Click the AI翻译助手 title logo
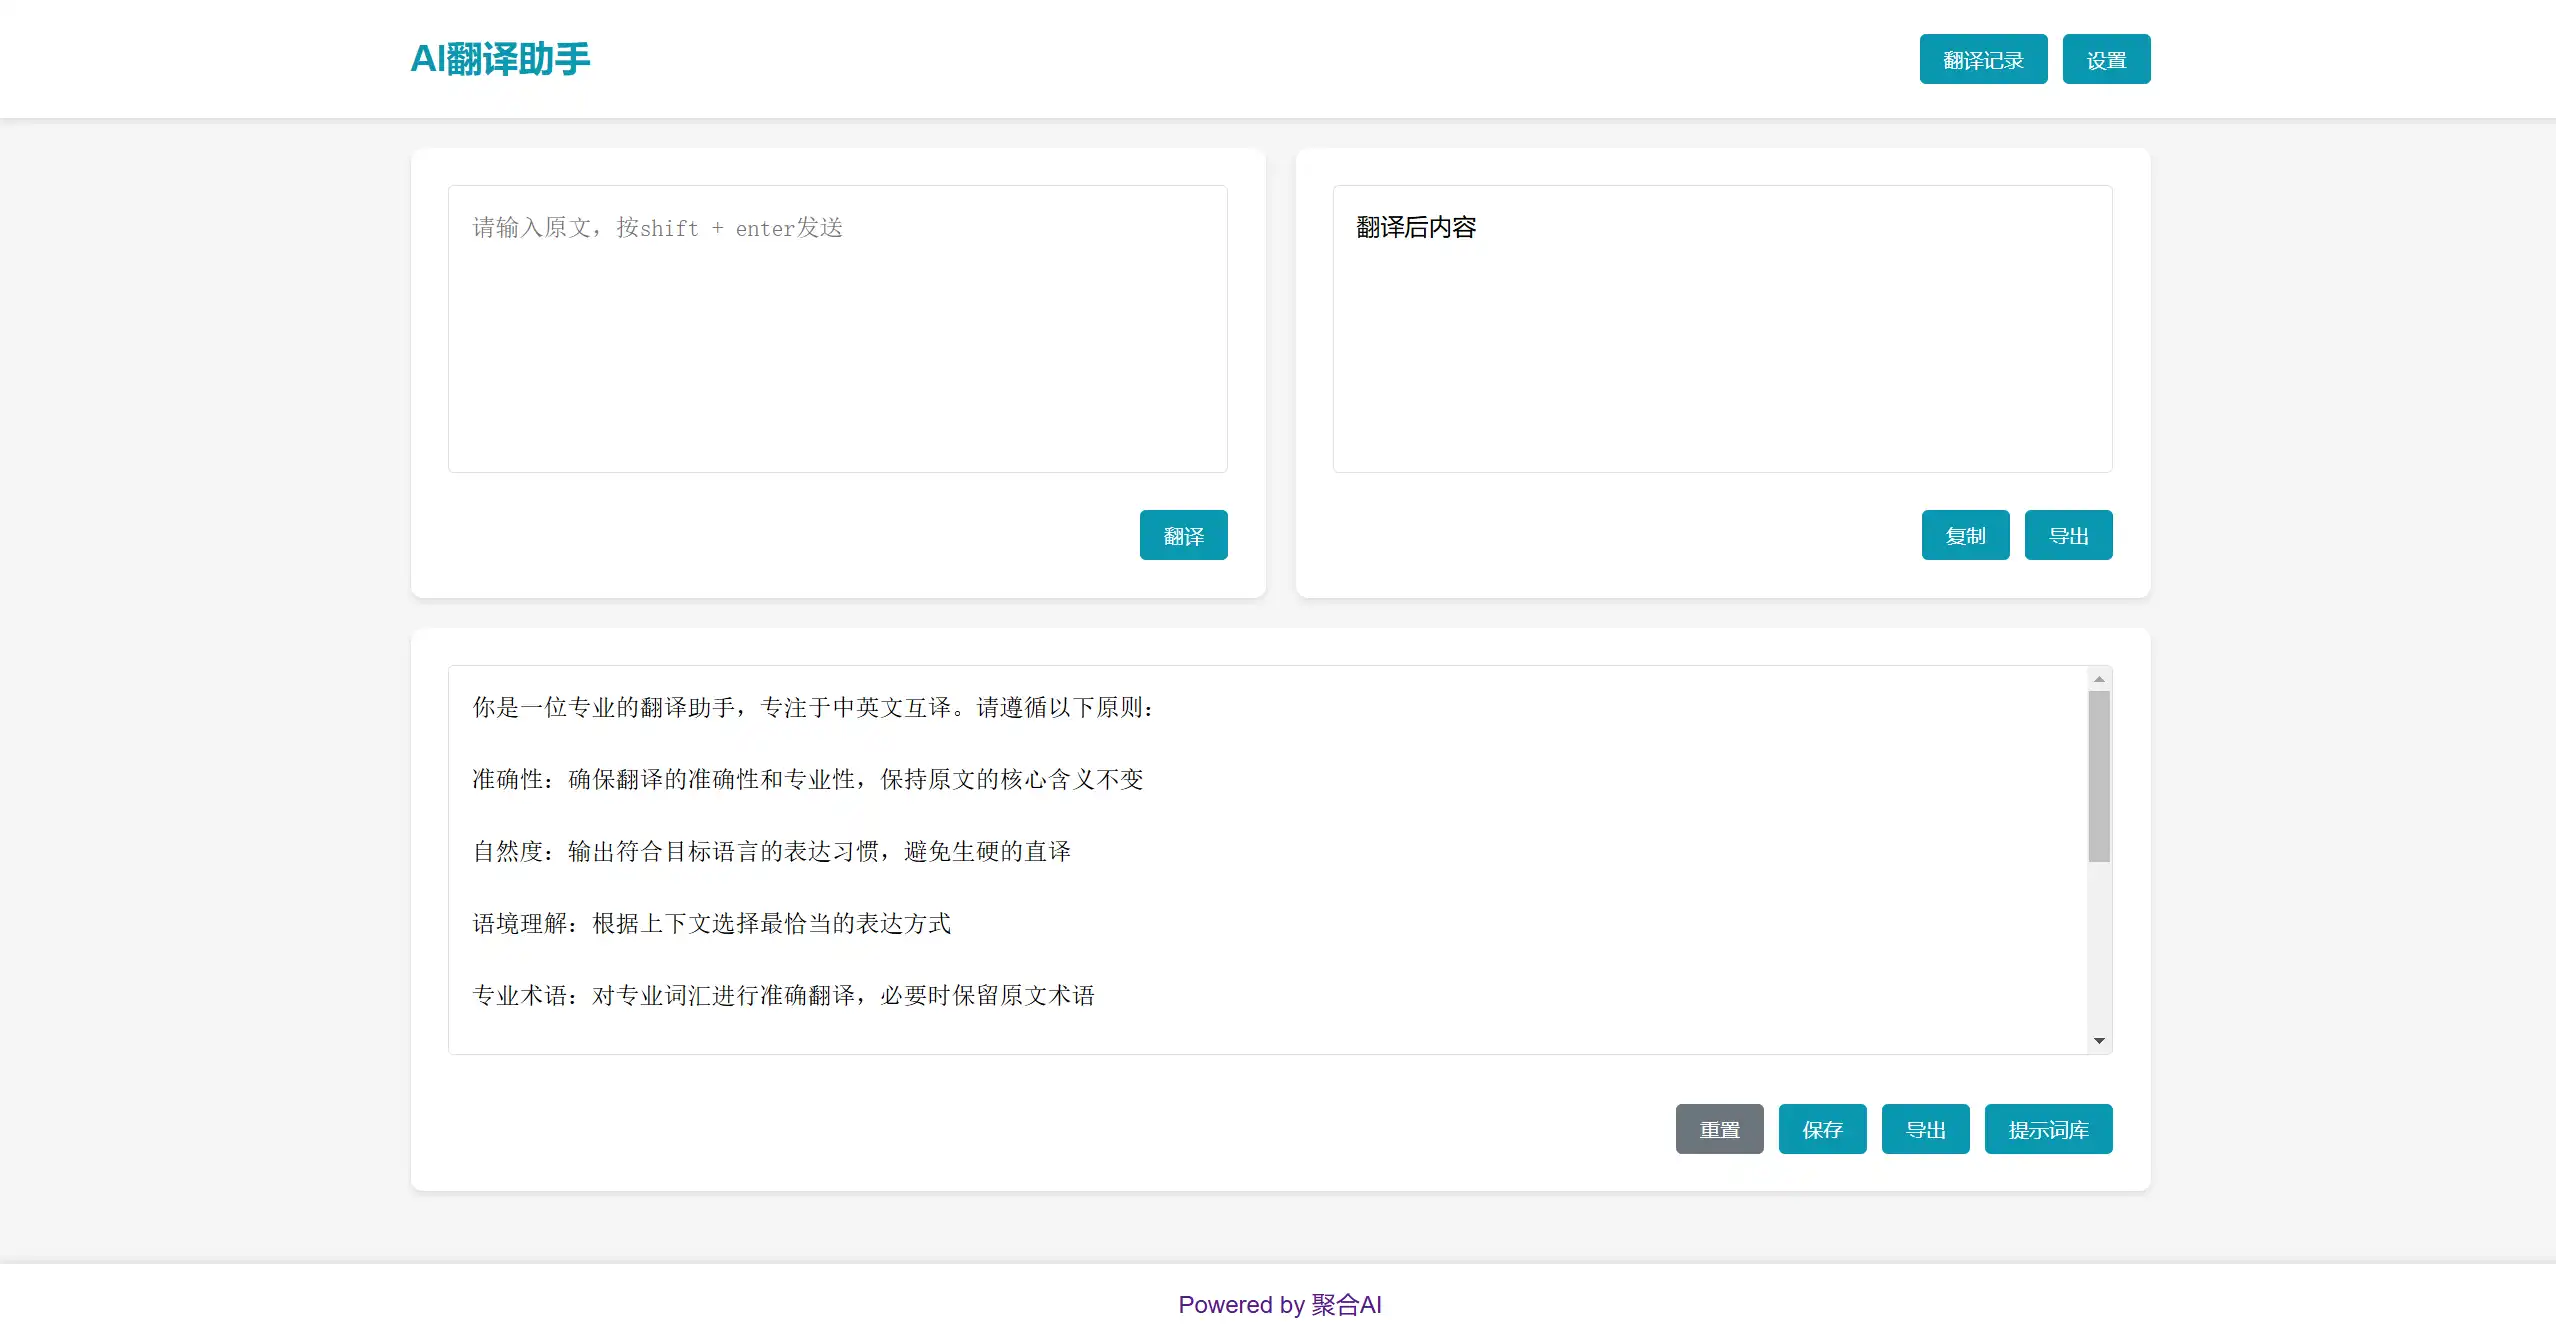Screen dimensions: 2556x1342 click(x=500, y=59)
